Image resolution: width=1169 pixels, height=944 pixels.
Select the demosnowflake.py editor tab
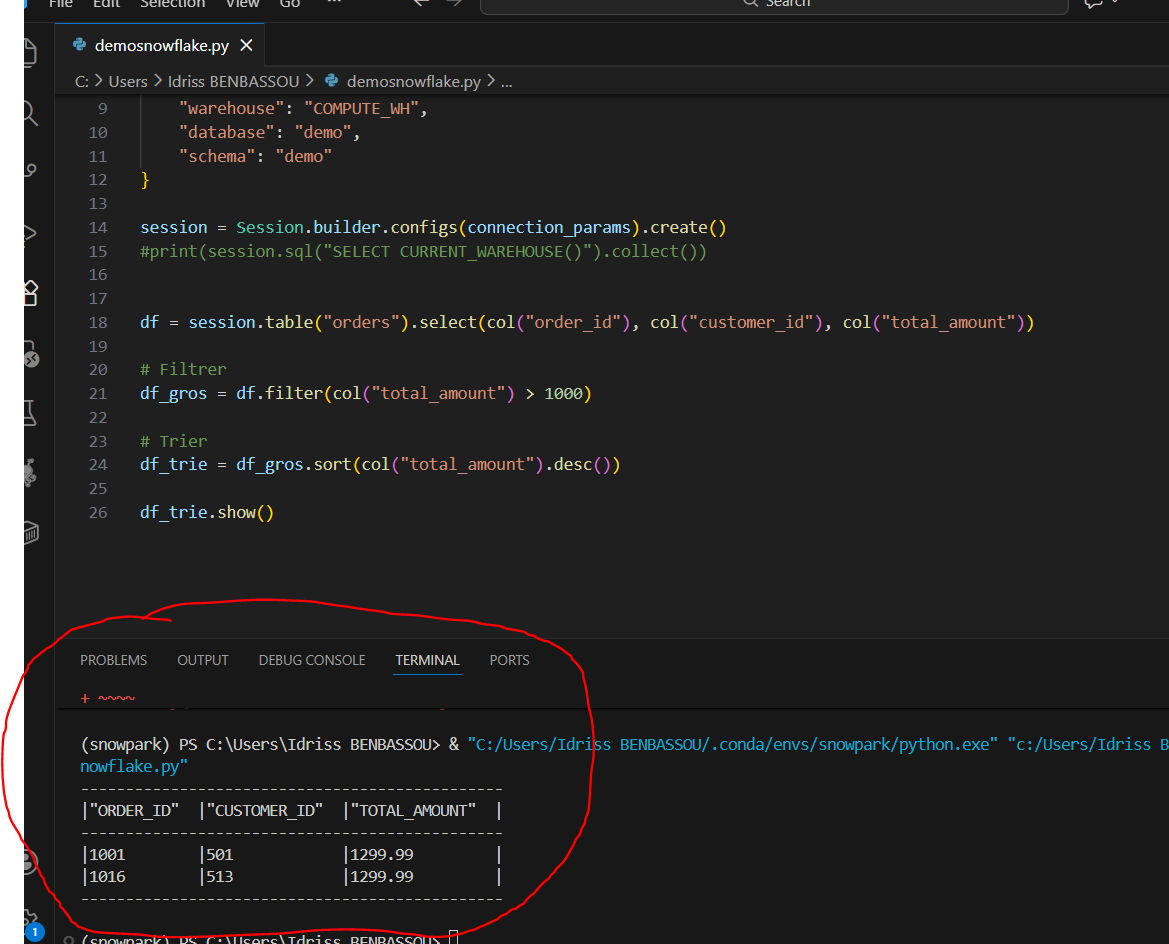tap(161, 46)
